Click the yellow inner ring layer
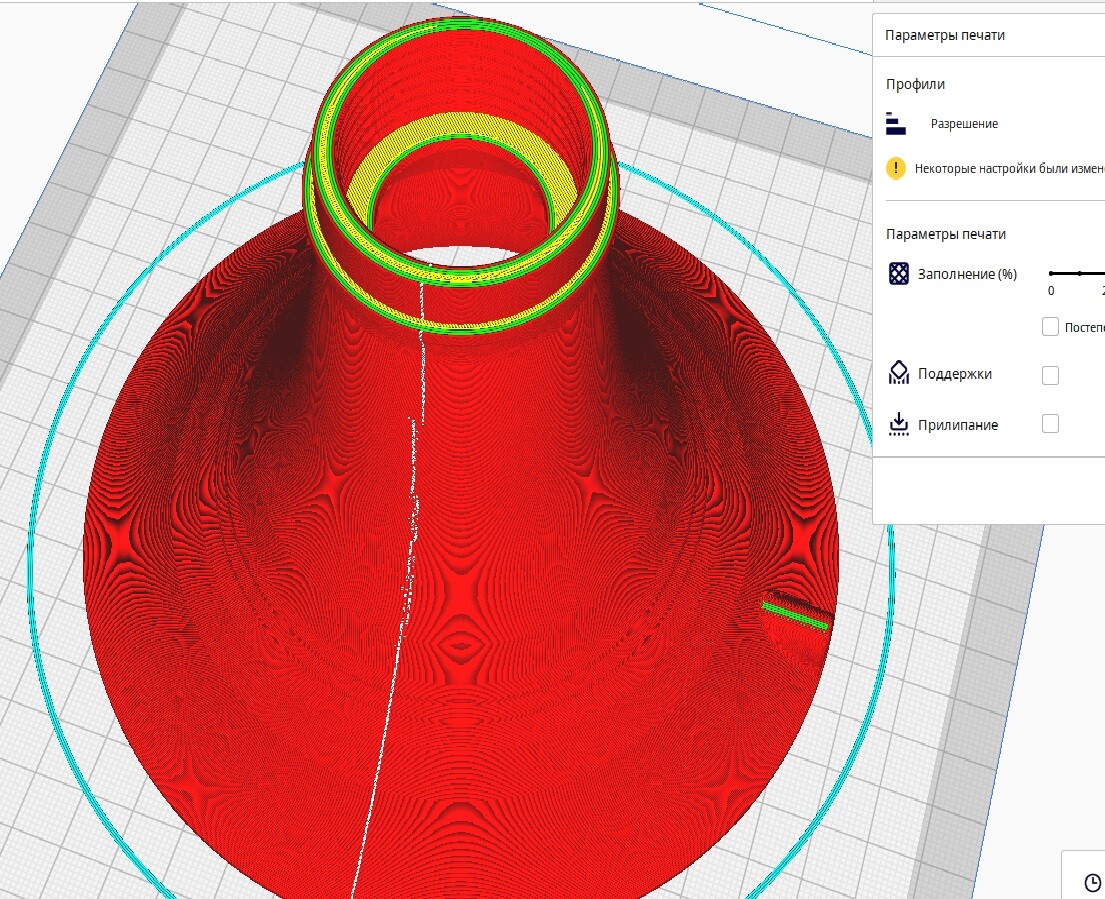This screenshot has height=899, width=1105. 462,134
